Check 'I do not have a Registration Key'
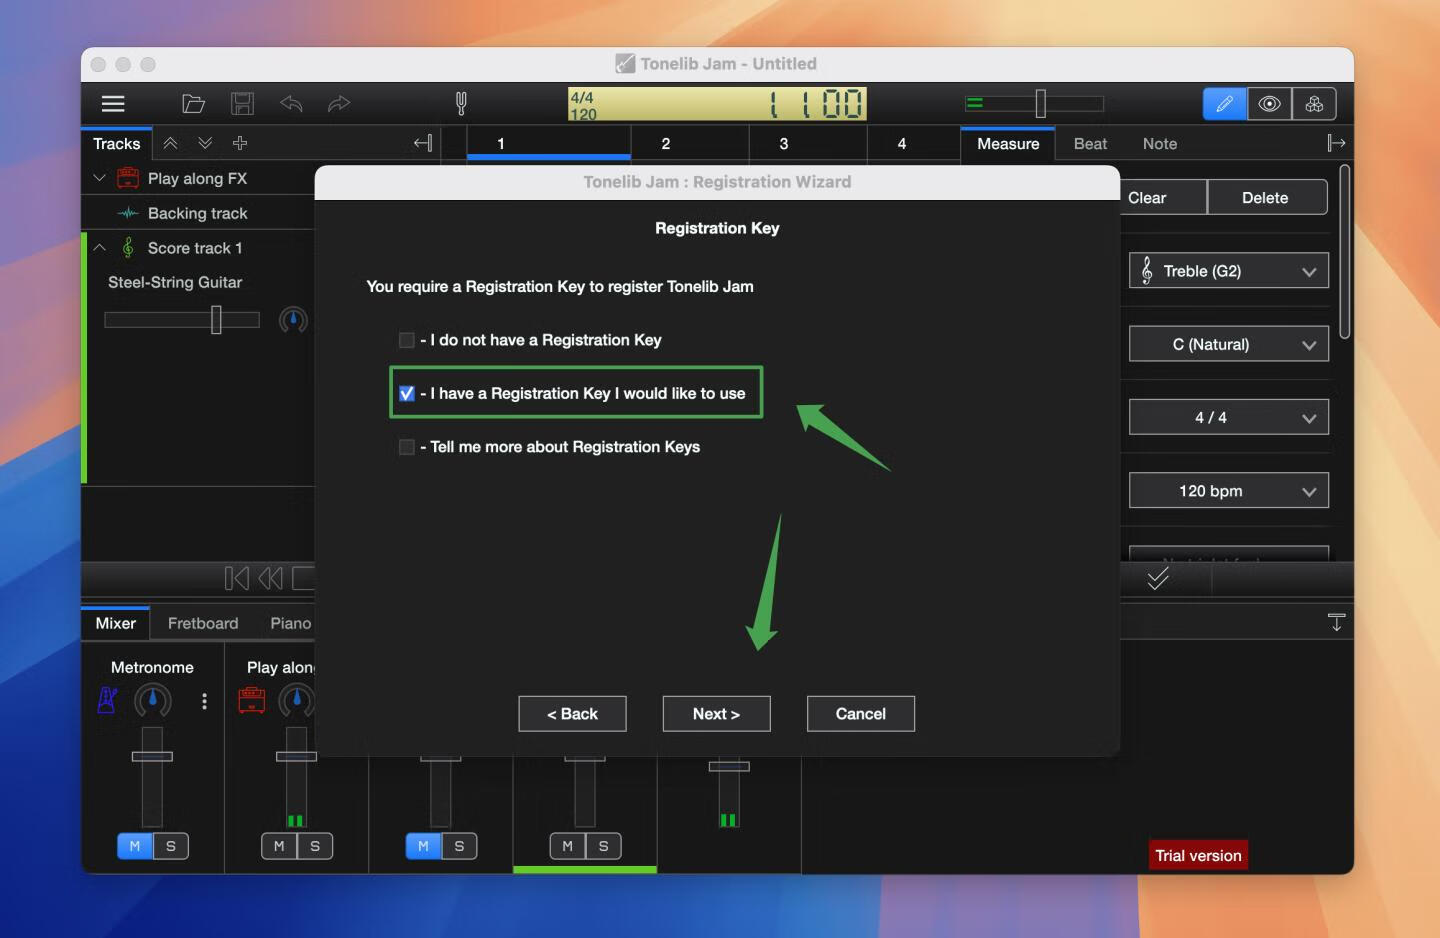1440x938 pixels. tap(406, 340)
